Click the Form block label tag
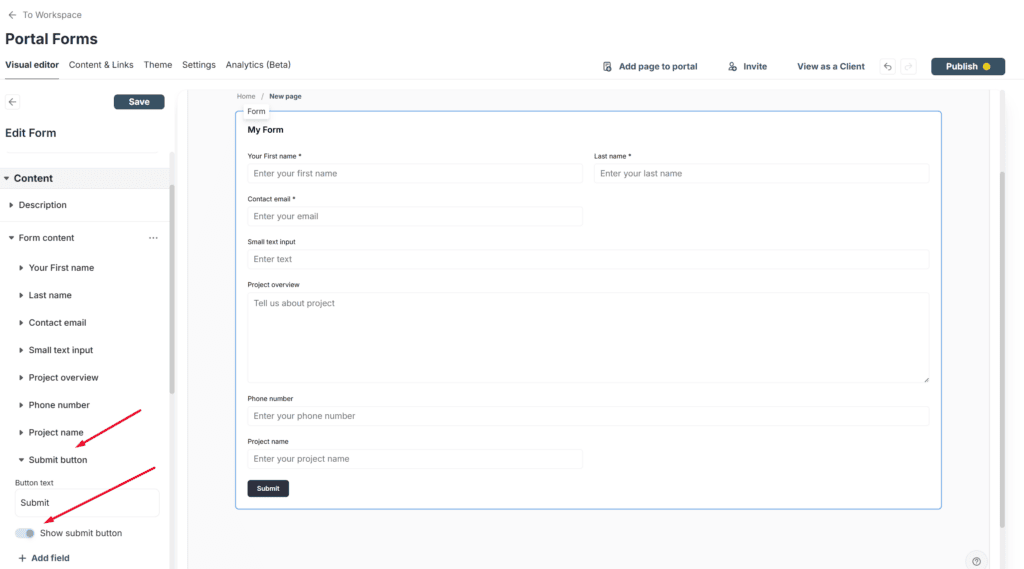1024x569 pixels. 256,112
